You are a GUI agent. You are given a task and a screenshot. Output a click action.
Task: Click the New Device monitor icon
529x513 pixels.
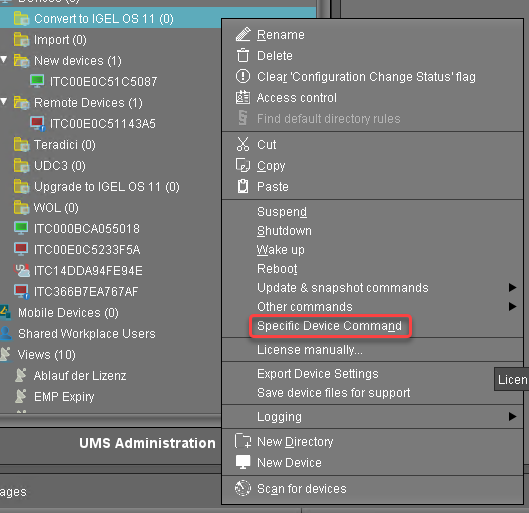click(x=243, y=462)
